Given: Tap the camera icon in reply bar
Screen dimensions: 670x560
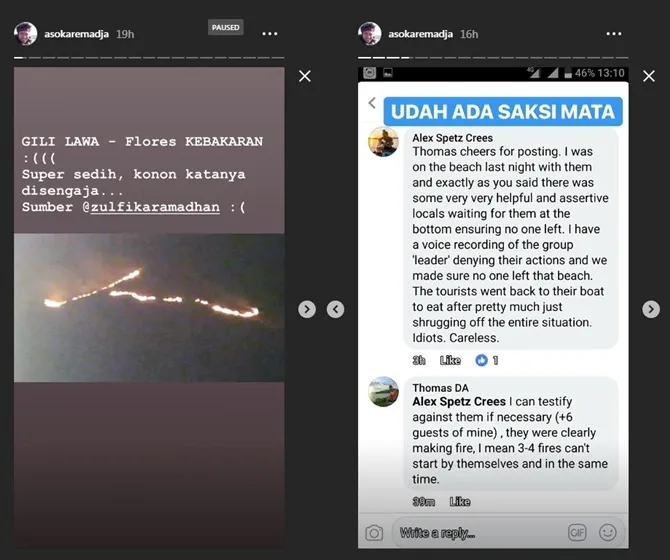Looking at the screenshot, I should coord(374,533).
